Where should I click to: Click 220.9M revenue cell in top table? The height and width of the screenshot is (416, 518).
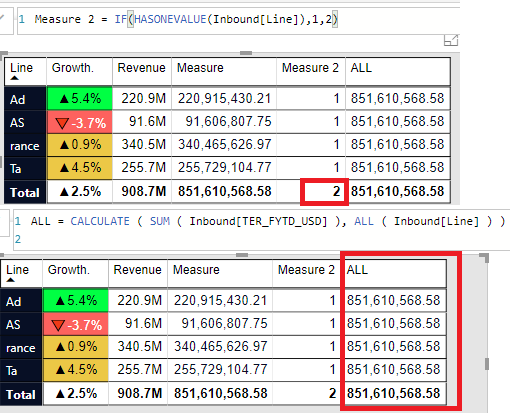(x=142, y=98)
